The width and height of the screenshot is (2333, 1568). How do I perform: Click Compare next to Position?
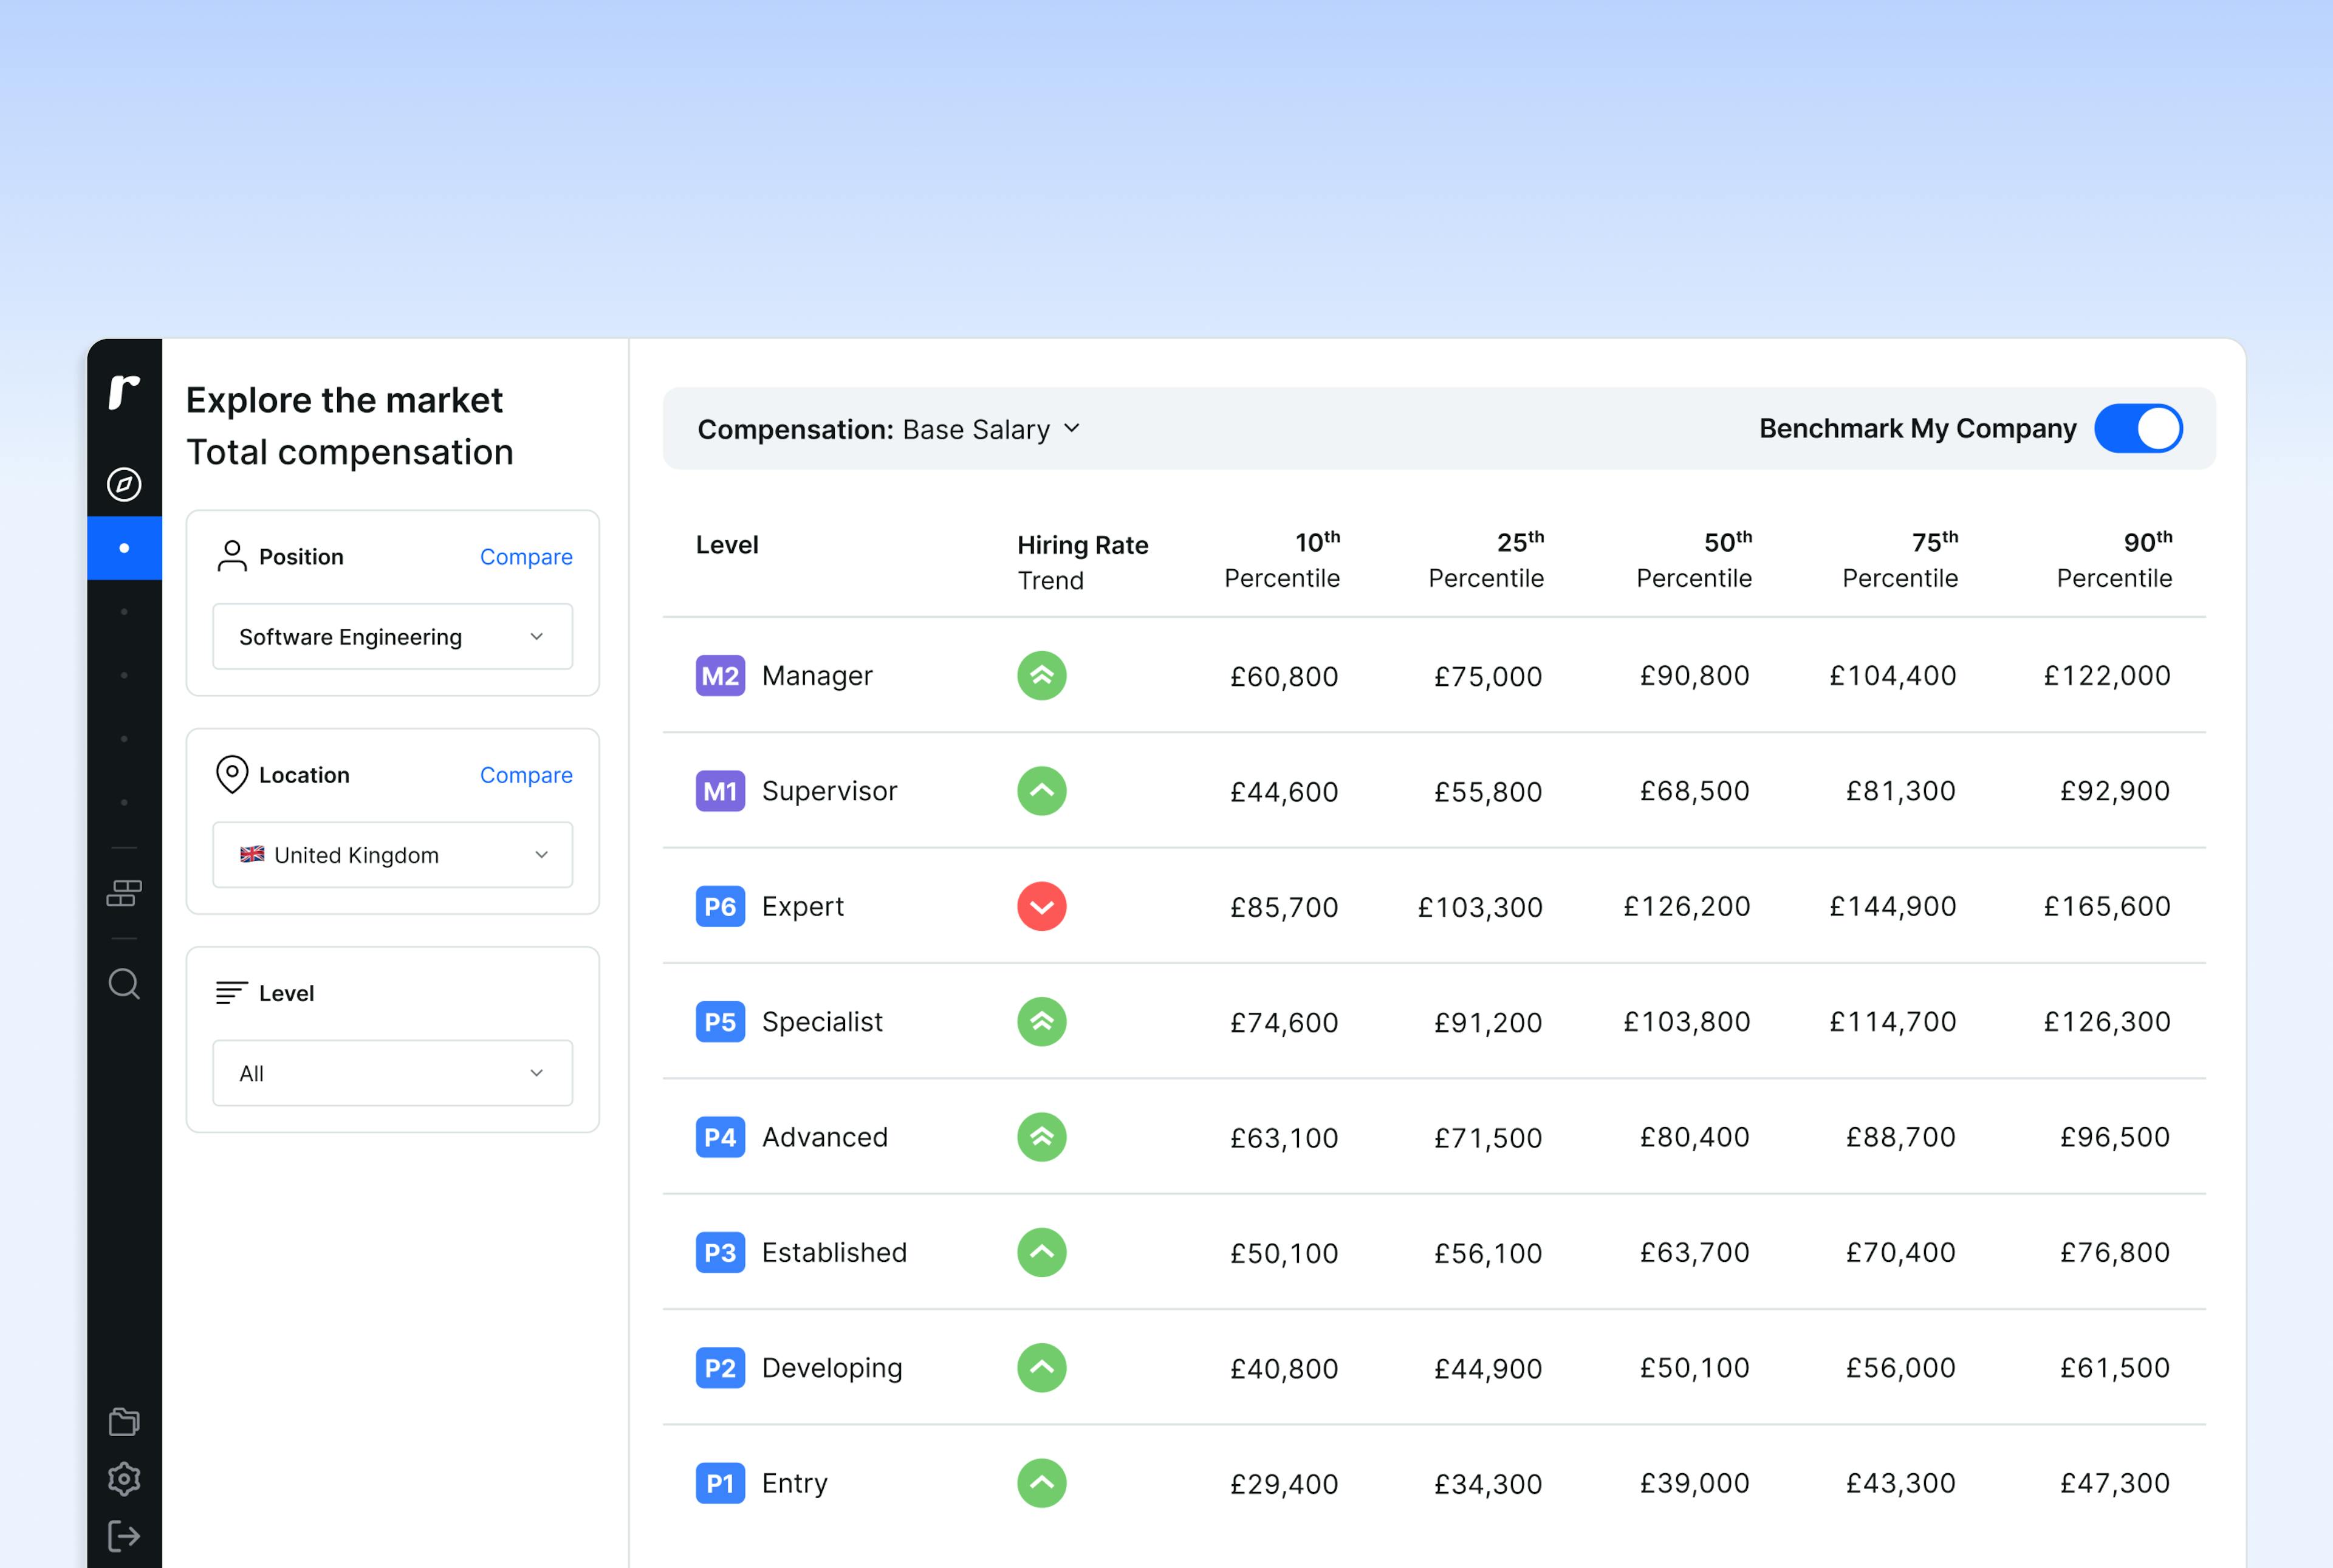pos(526,556)
